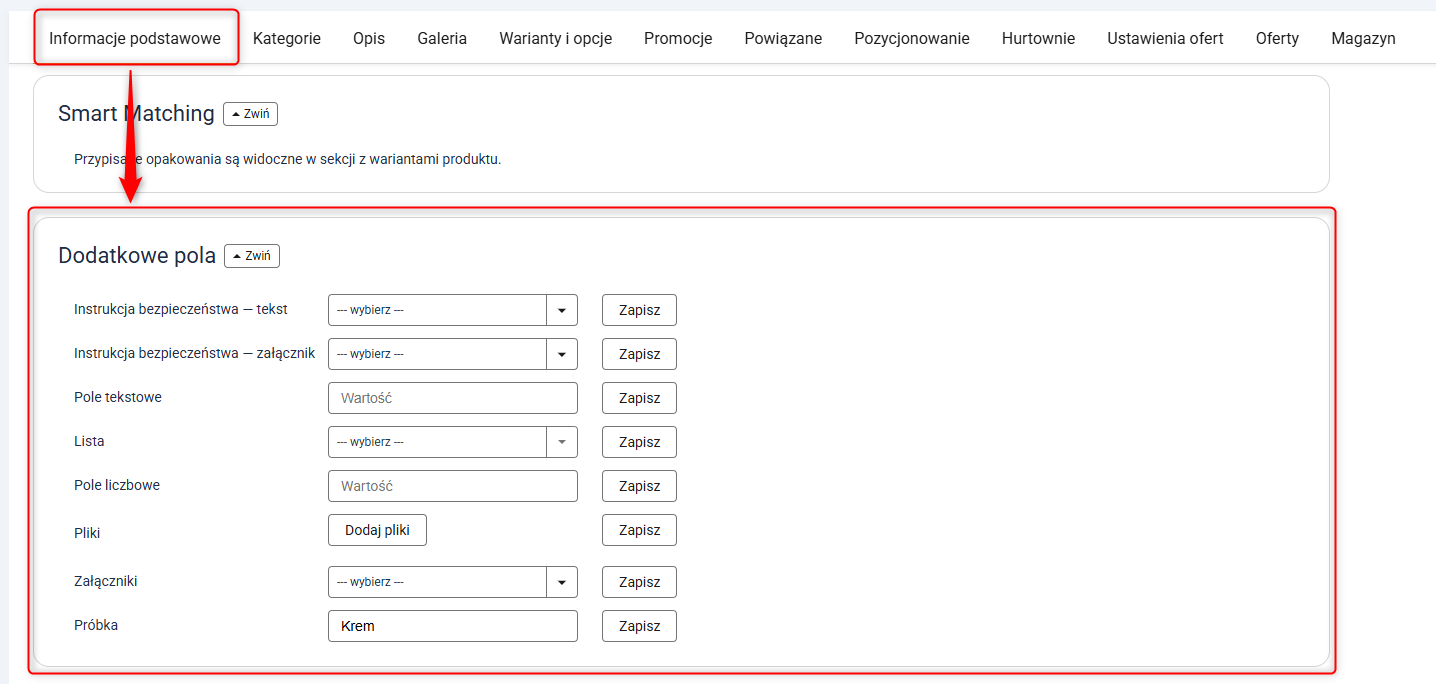Go to Warianty i opcje tab
1436x684 pixels.
[x=555, y=39]
